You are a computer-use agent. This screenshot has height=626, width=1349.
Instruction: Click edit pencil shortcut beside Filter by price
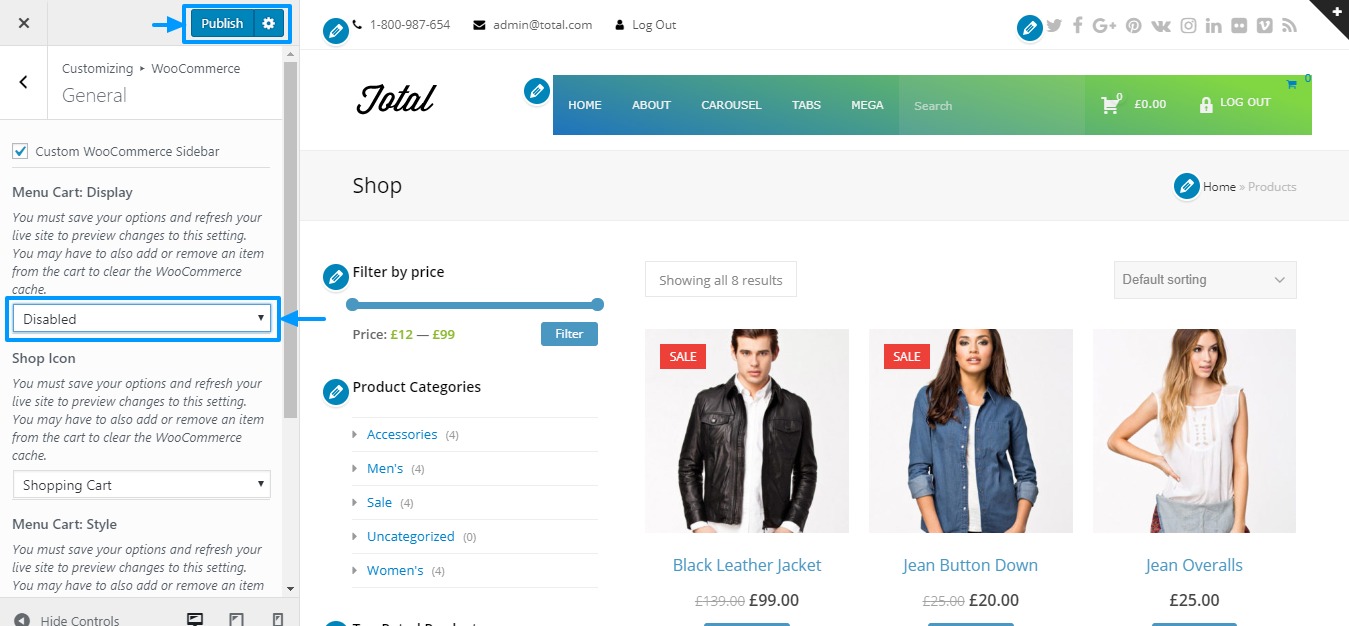coord(336,277)
